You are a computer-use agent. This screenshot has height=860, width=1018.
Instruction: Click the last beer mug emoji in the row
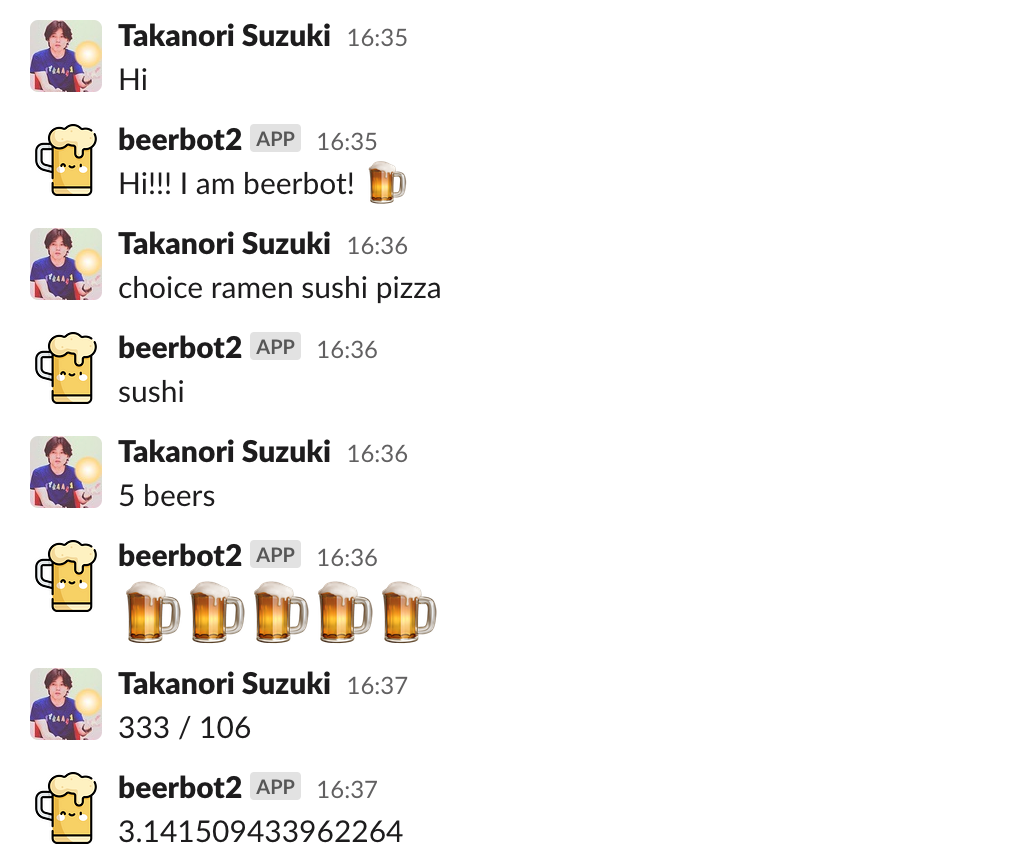pos(409,612)
